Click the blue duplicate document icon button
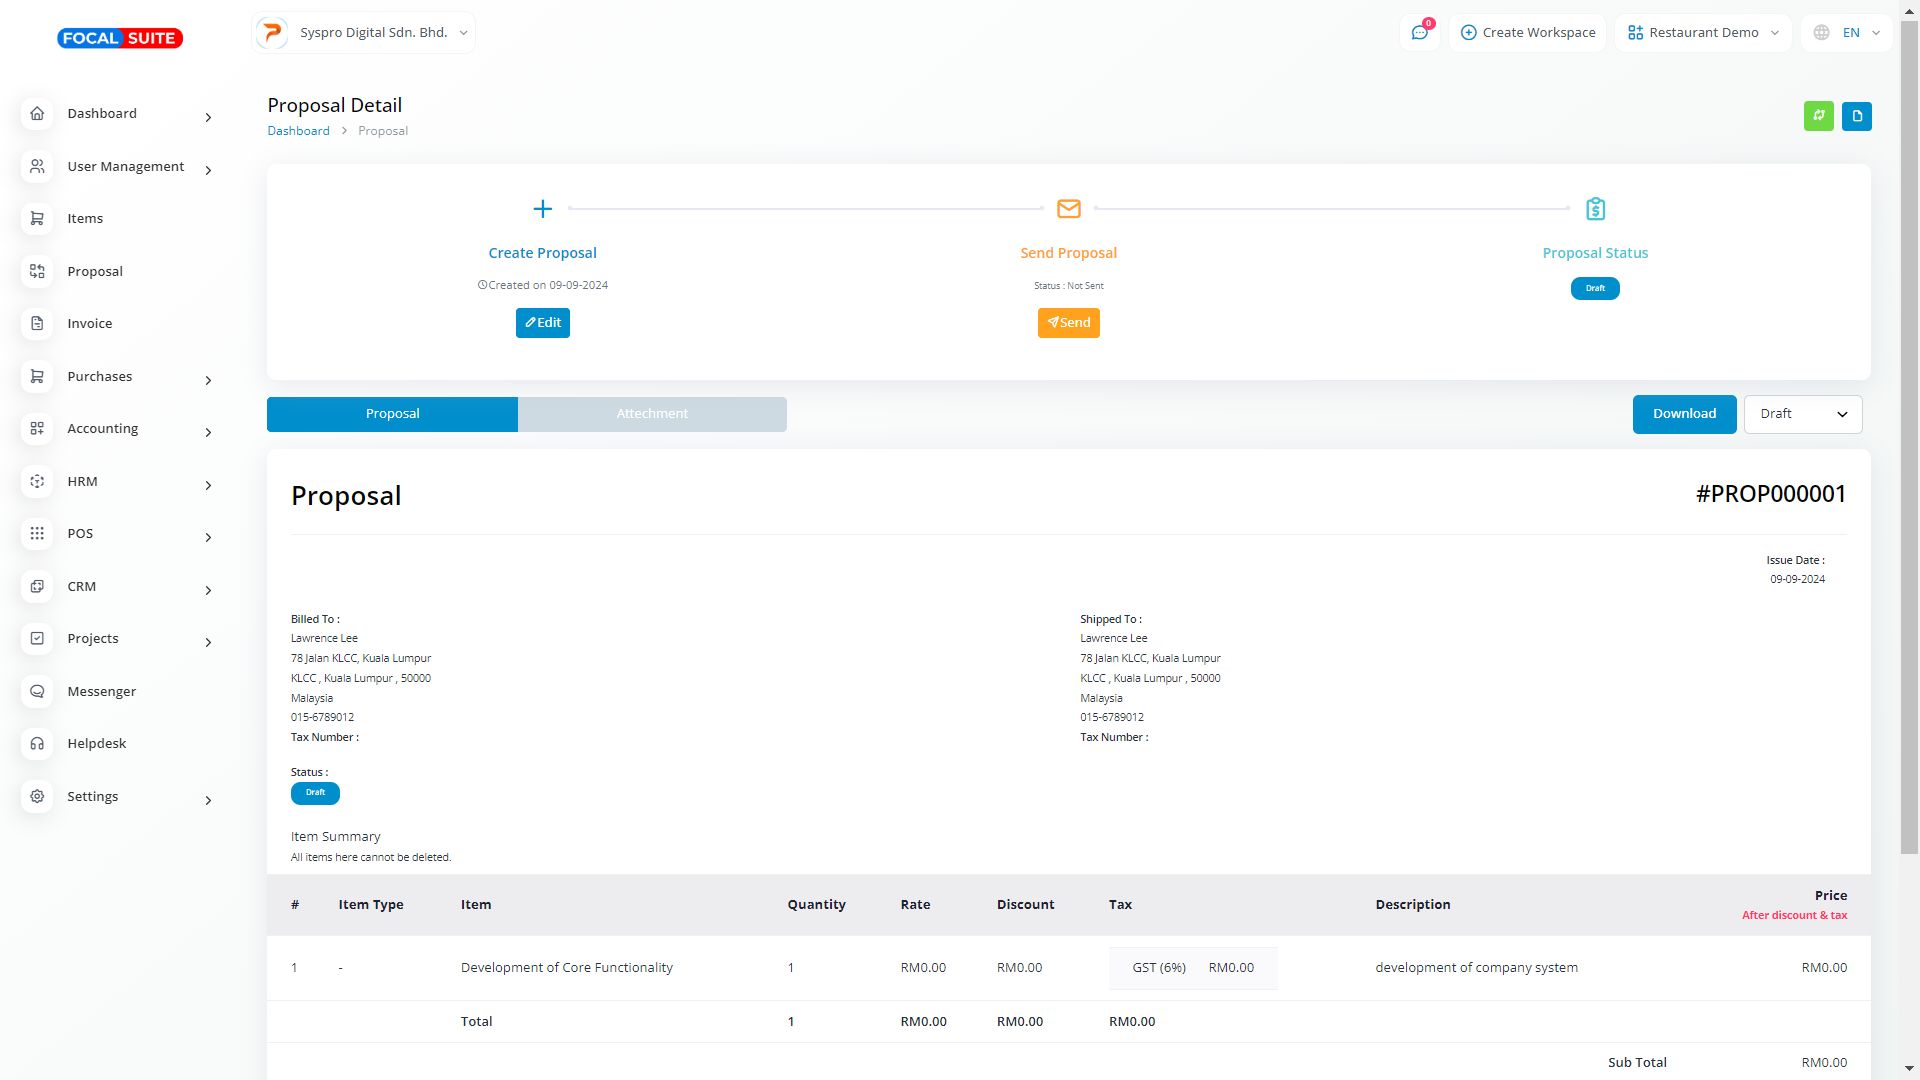 pos(1856,116)
